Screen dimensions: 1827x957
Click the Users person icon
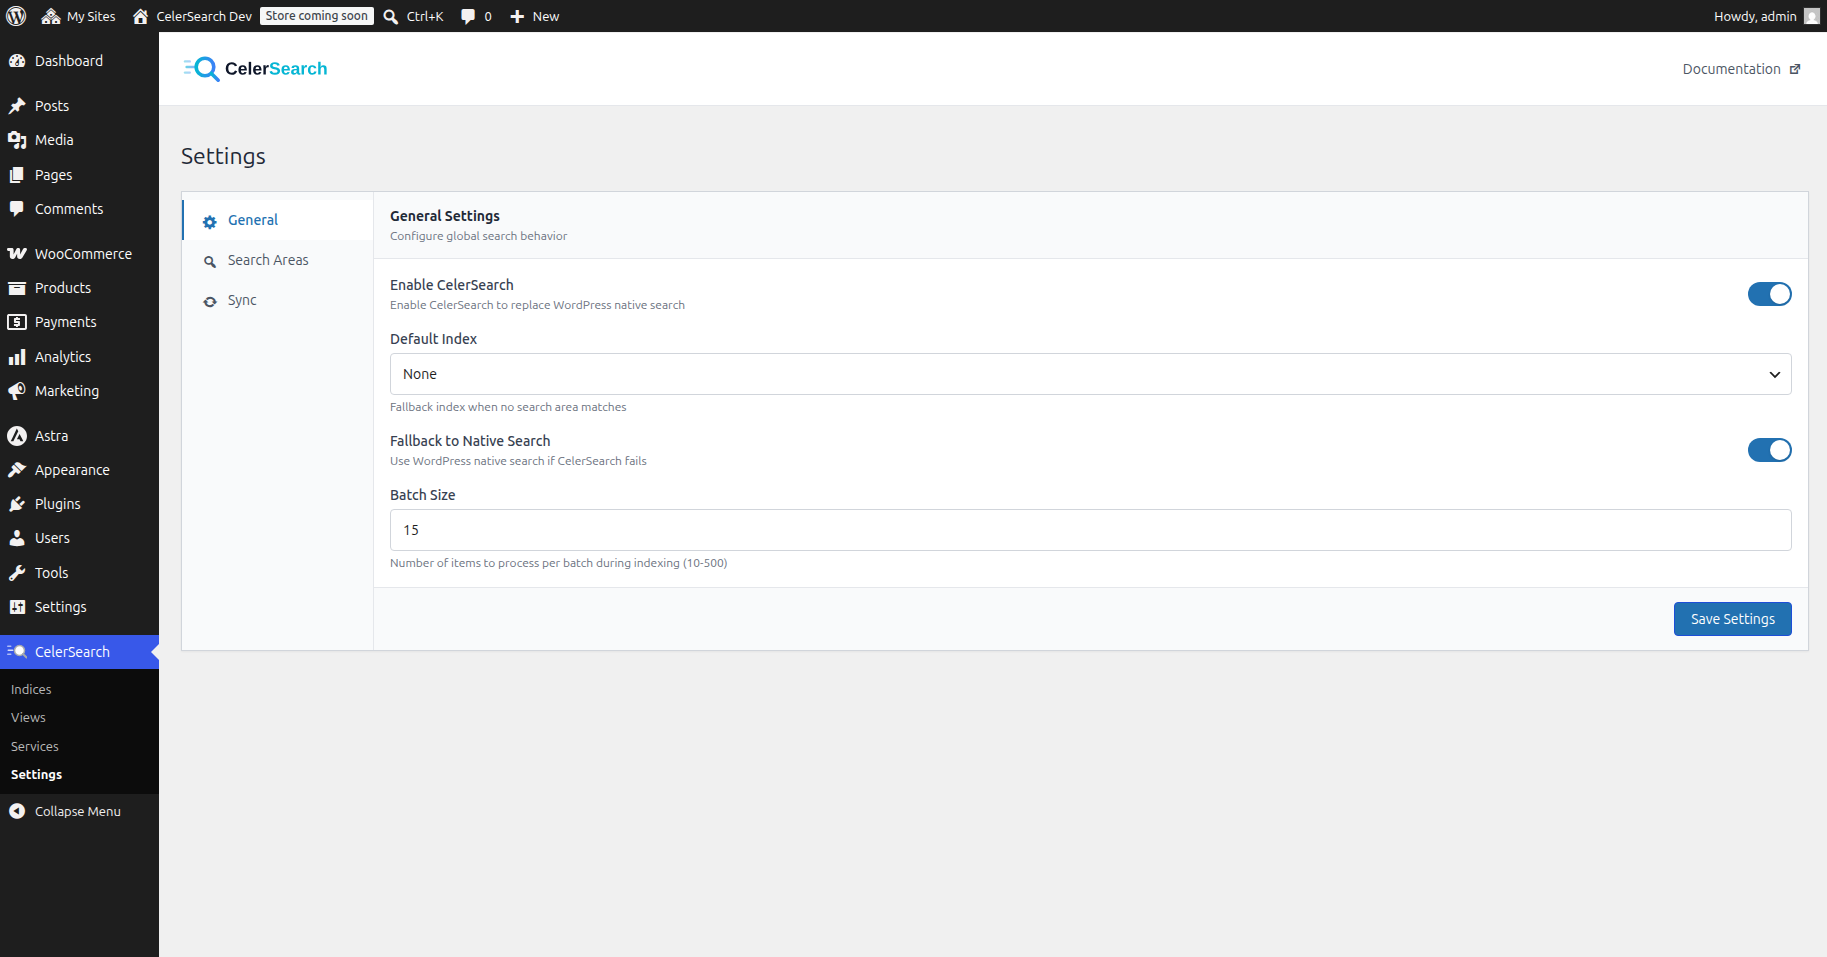click(17, 538)
